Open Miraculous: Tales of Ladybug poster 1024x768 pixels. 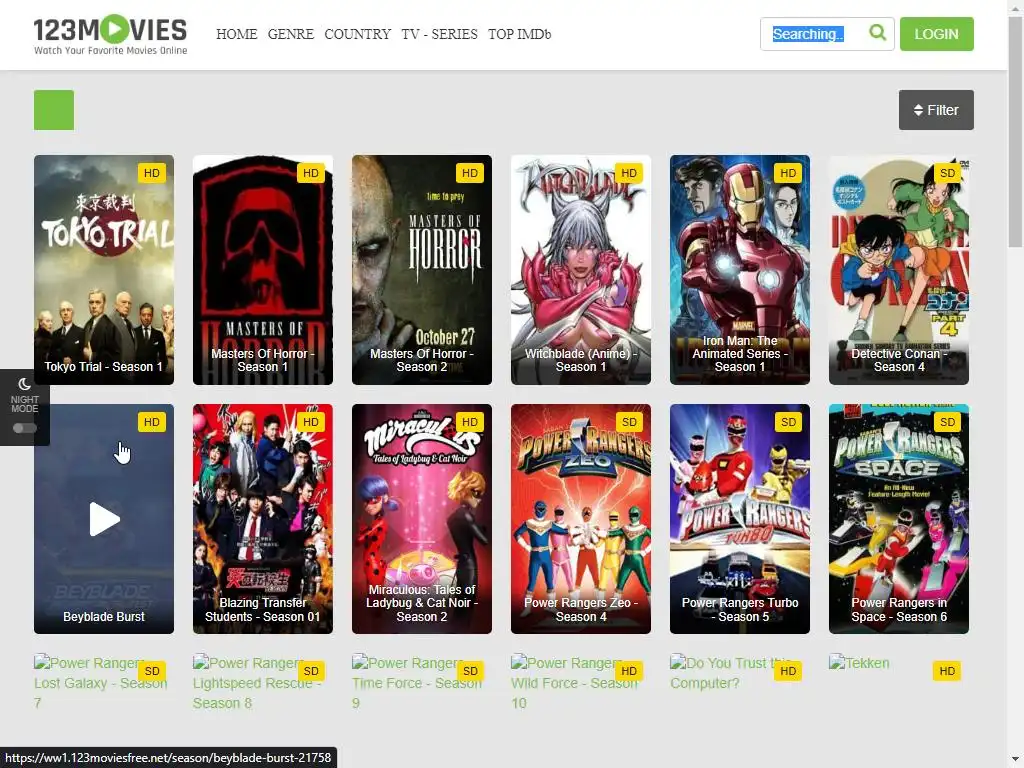pyautogui.click(x=422, y=519)
